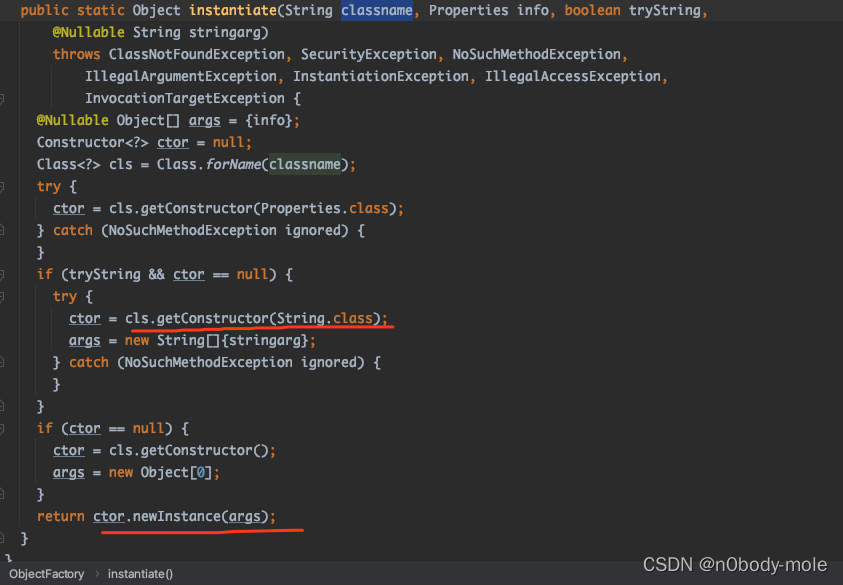The width and height of the screenshot is (843, 585).
Task: Click IllegalAccessException in the throws clause
Action: (x=573, y=76)
